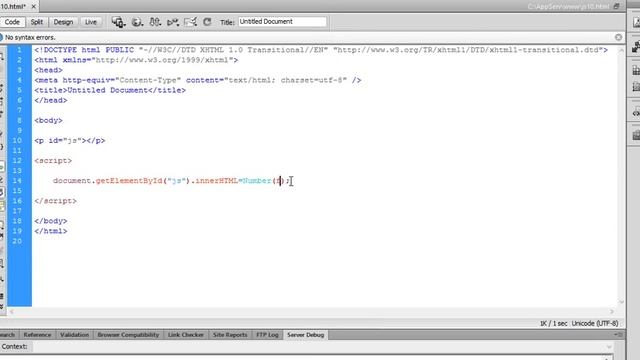Click the 1K / 1 sec status text
The width and height of the screenshot is (640, 360).
553,323
